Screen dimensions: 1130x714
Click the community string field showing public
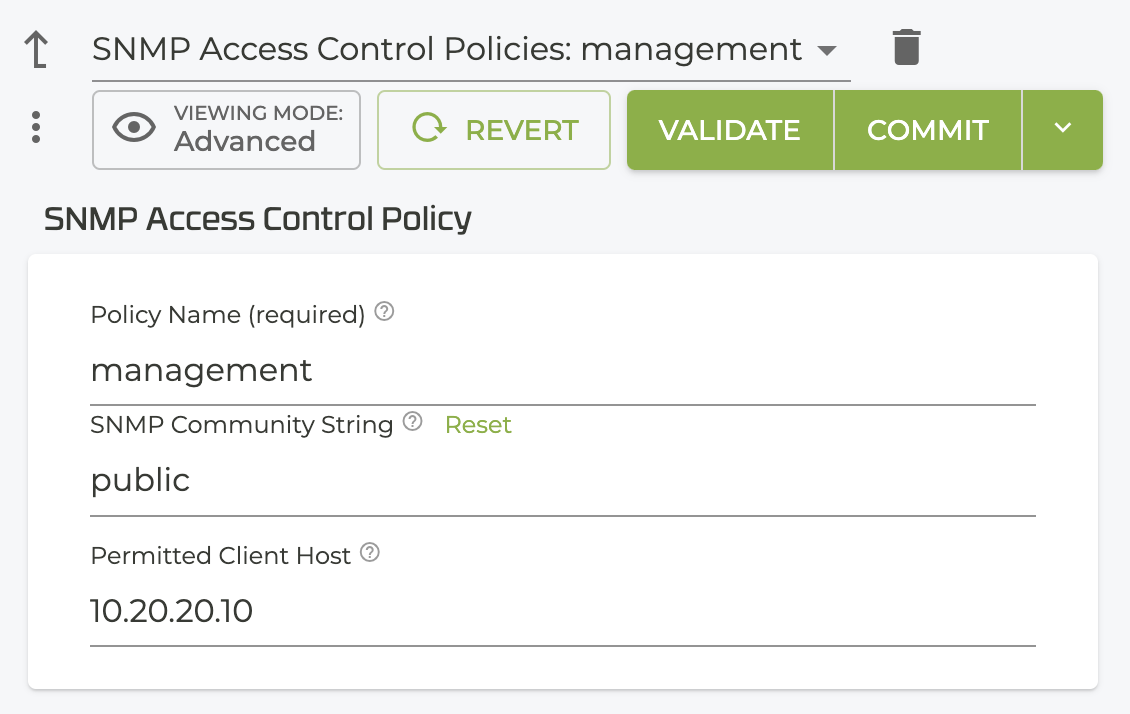(562, 481)
